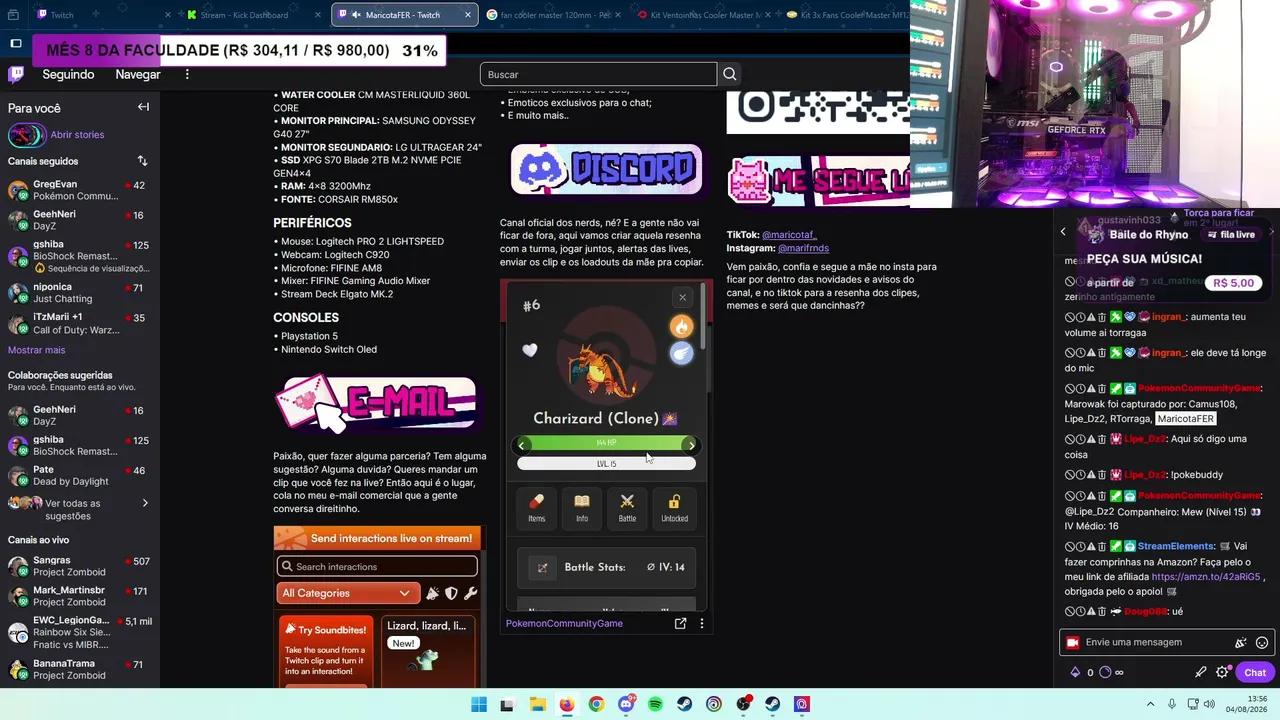Open niponica Just Chatting channel
1280x720 pixels.
(x=80, y=293)
